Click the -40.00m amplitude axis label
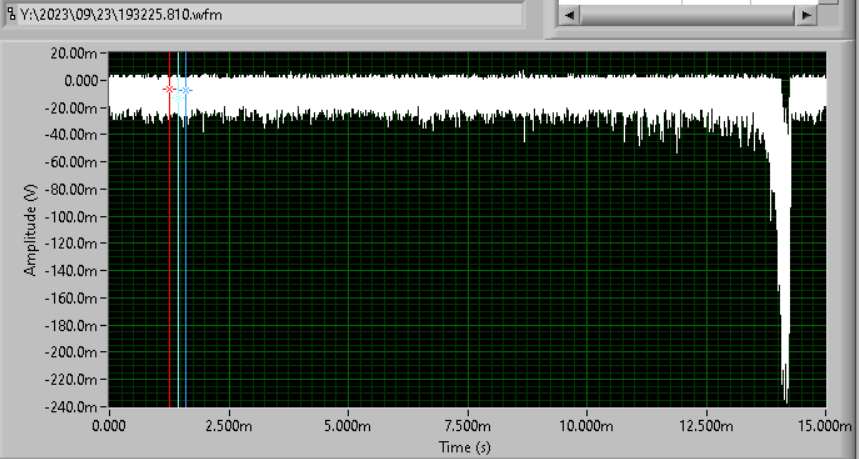This screenshot has height=459, width=859. click(x=71, y=135)
